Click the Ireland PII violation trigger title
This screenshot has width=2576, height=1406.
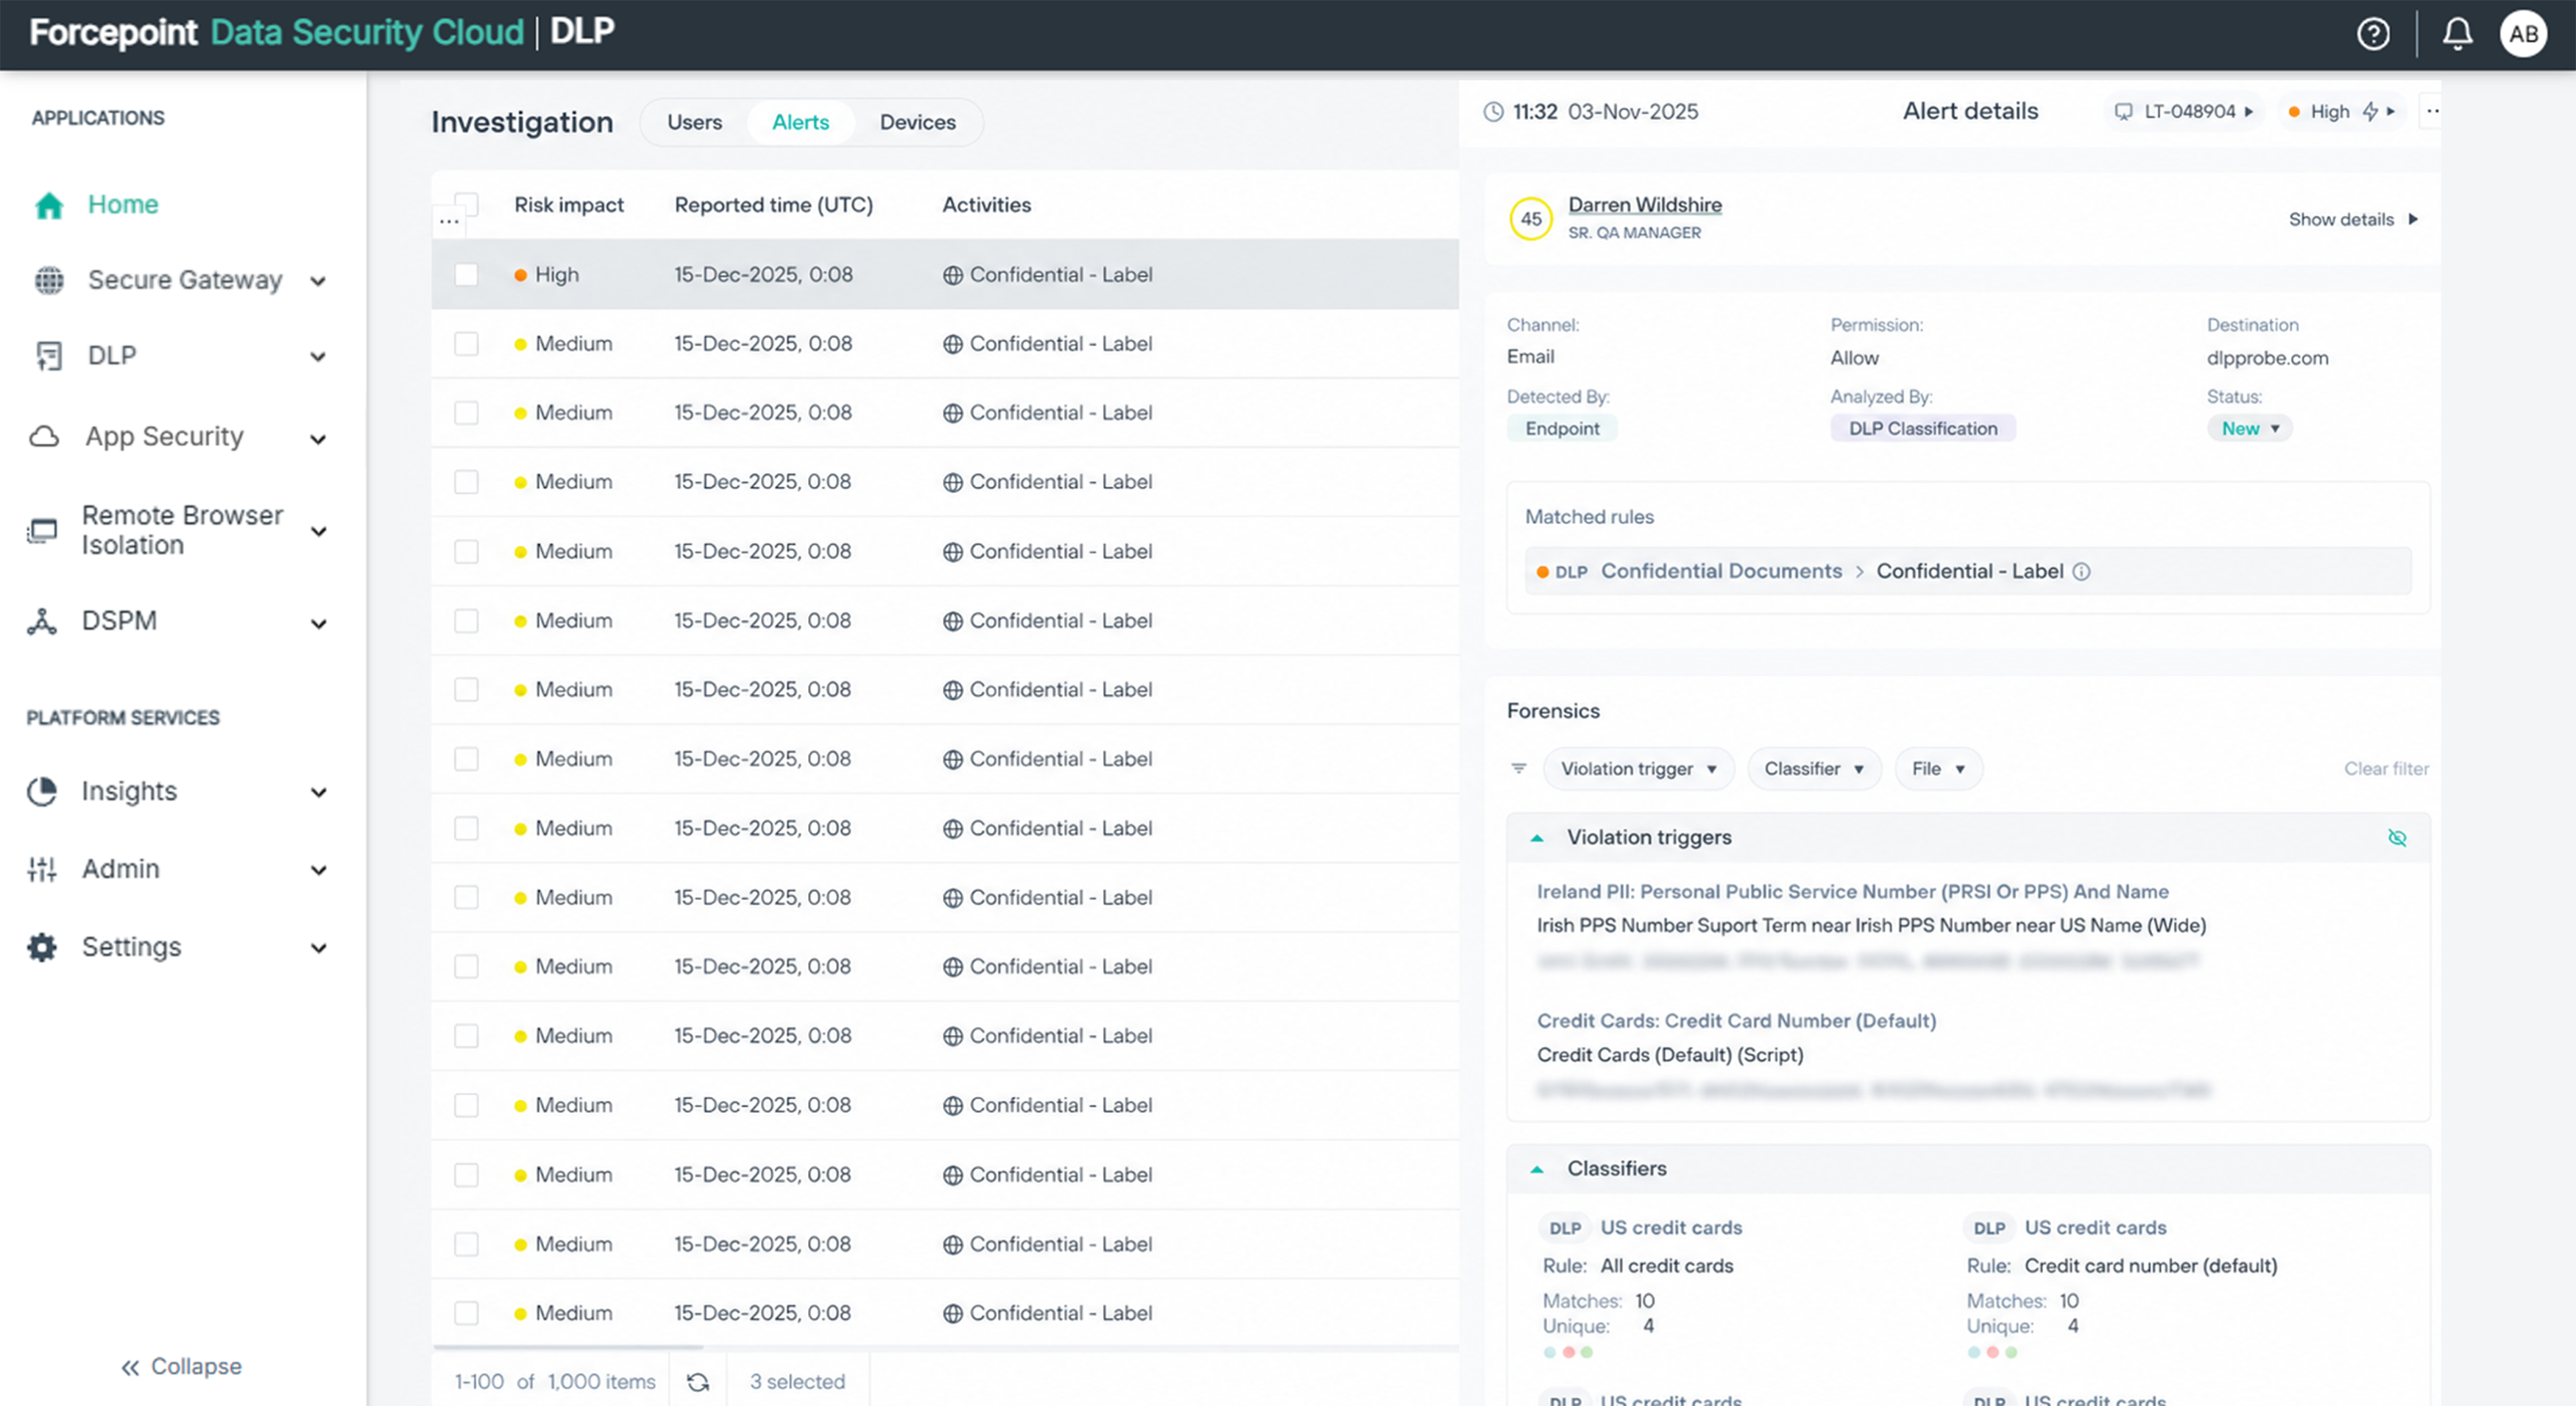point(1852,892)
